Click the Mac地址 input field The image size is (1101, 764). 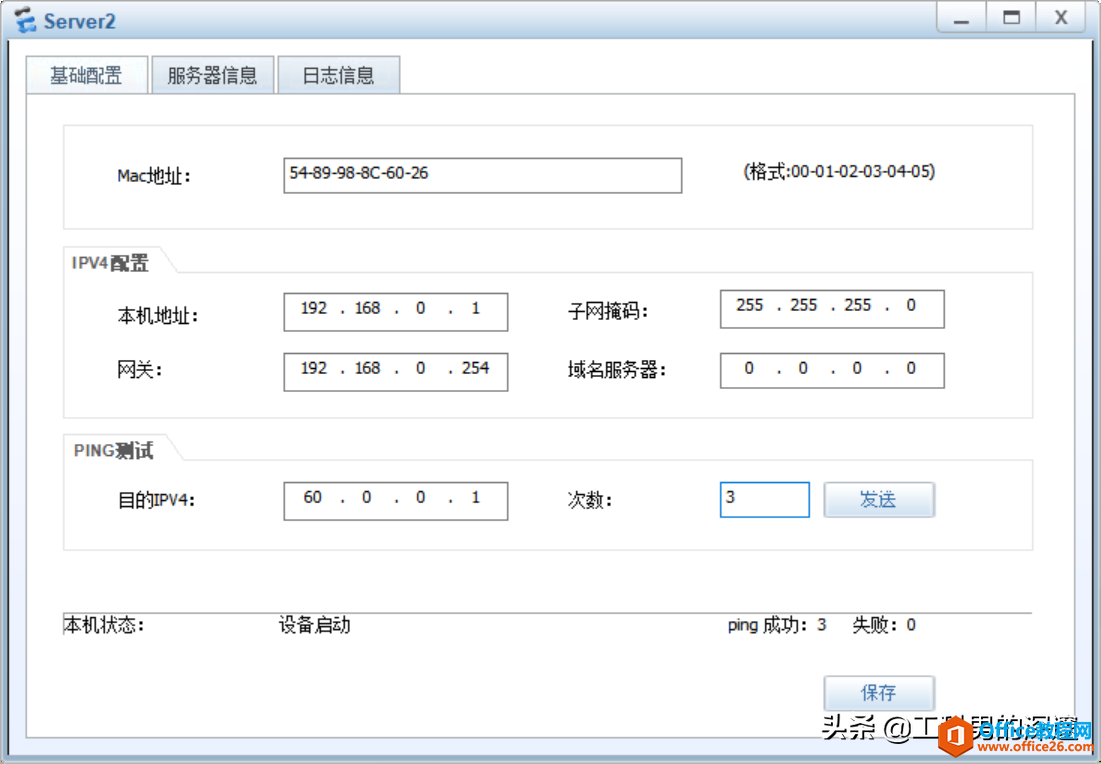pyautogui.click(x=482, y=174)
